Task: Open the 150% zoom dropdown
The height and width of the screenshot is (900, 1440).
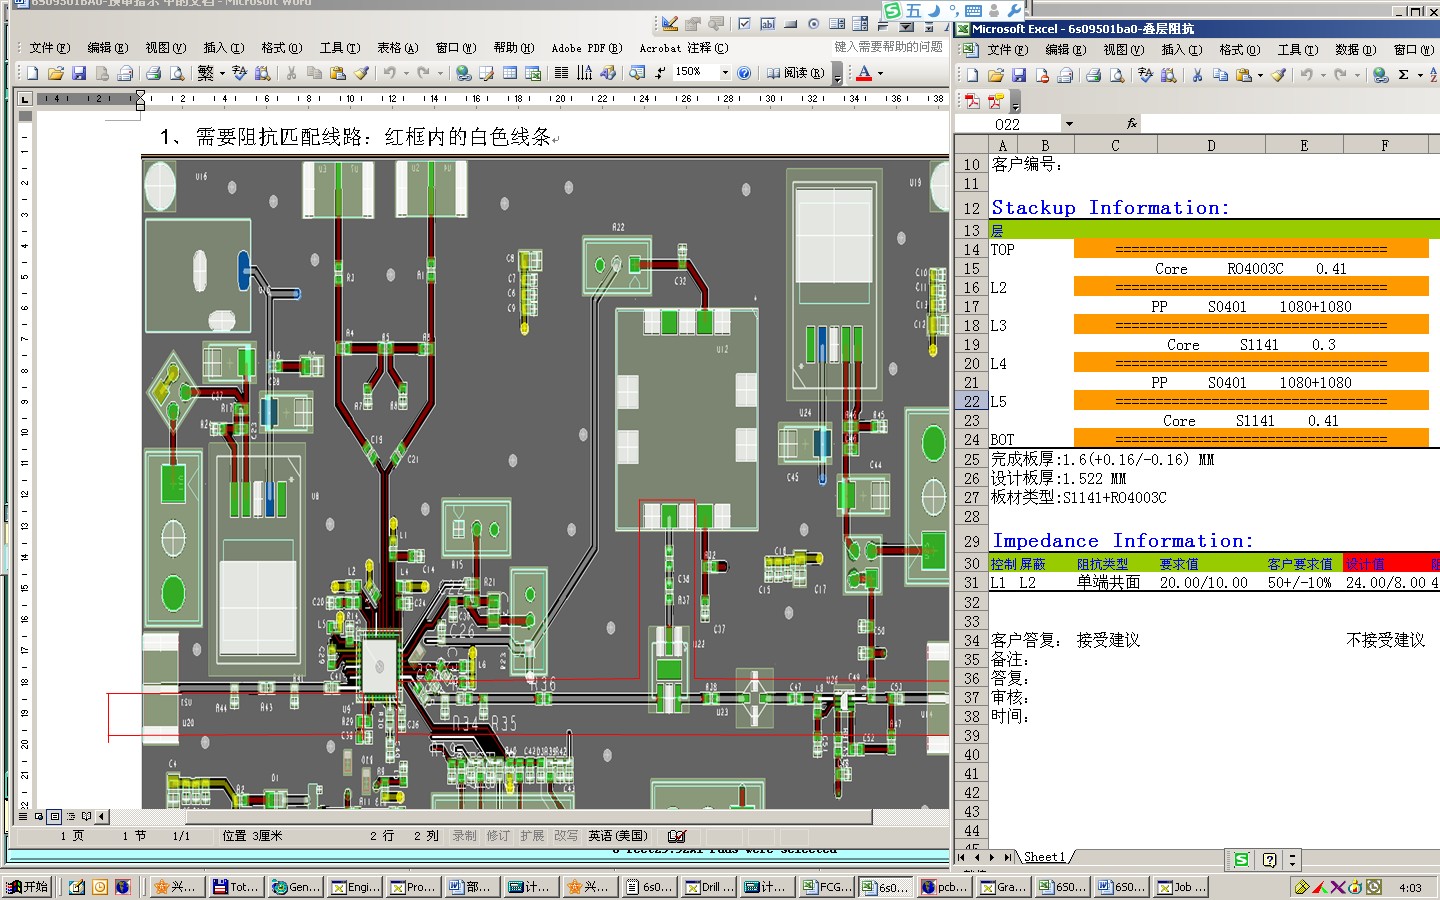Action: click(x=725, y=73)
